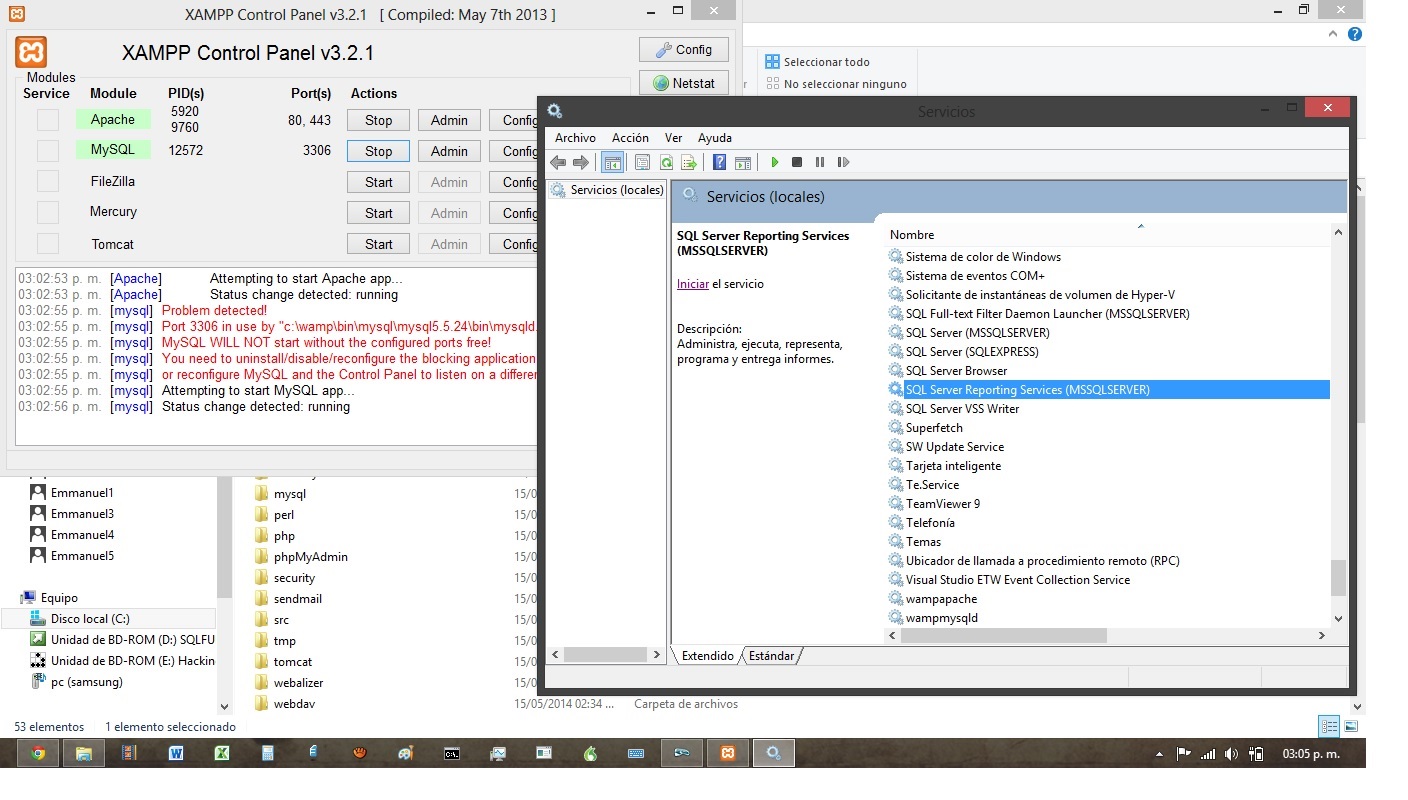Viewport: 1408px width, 800px height.
Task: Click the help question mark icon in Explorer
Action: pyautogui.click(x=1355, y=34)
